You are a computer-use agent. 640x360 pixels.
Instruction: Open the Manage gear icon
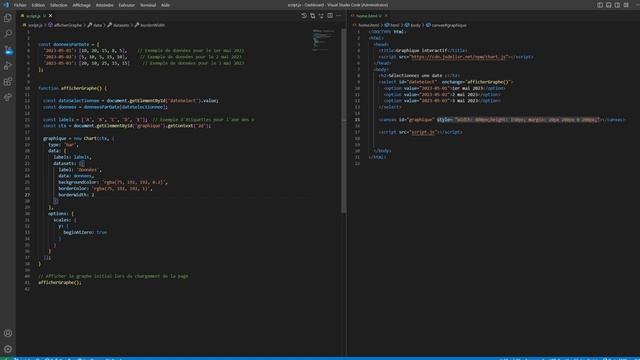coord(8,349)
